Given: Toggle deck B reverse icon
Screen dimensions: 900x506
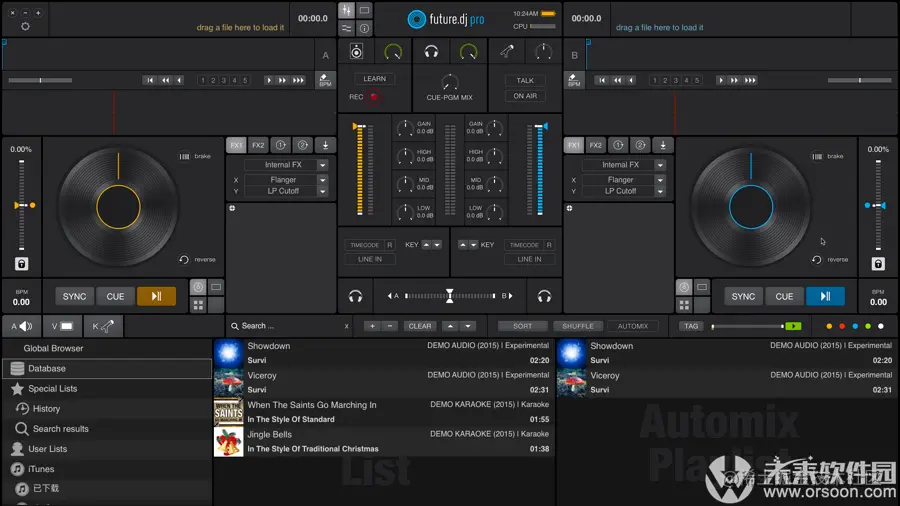Looking at the screenshot, I should point(816,260).
